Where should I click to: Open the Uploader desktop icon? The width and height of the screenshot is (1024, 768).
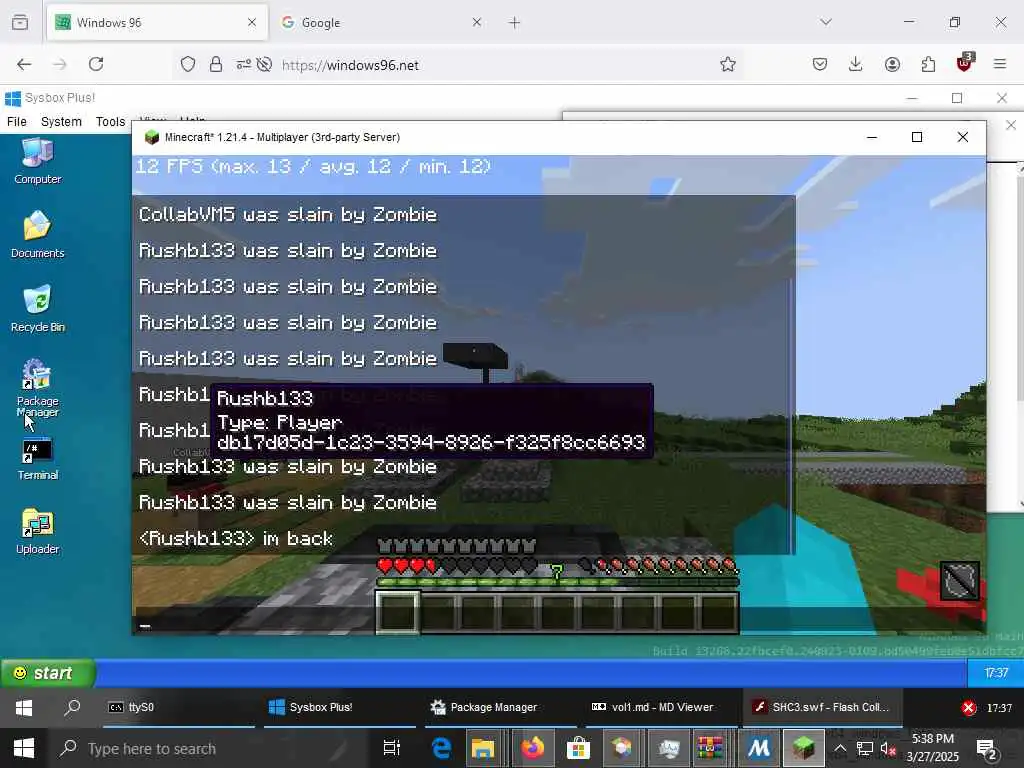tap(37, 532)
